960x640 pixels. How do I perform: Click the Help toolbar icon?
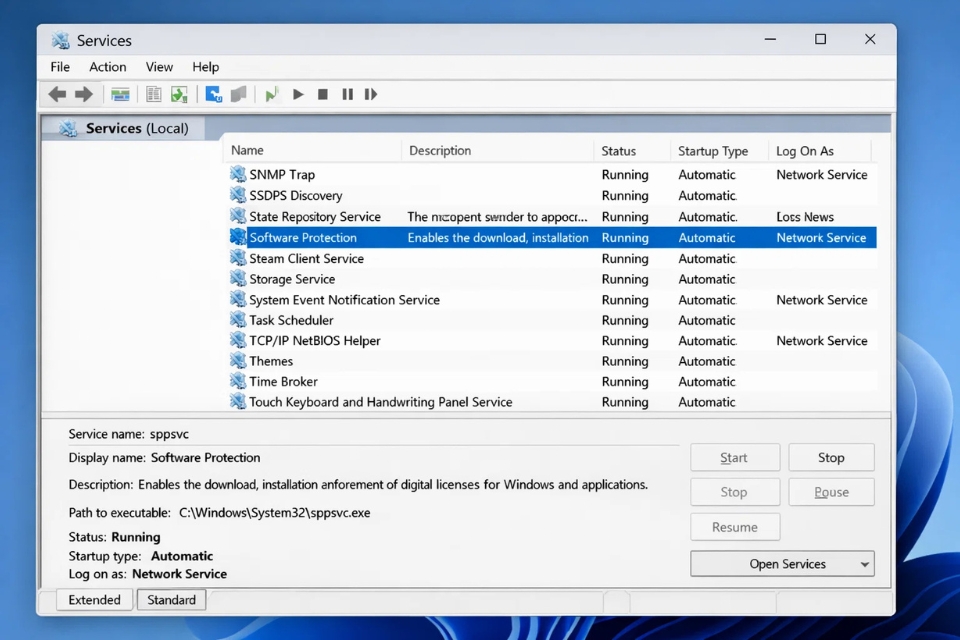pyautogui.click(x=238, y=93)
